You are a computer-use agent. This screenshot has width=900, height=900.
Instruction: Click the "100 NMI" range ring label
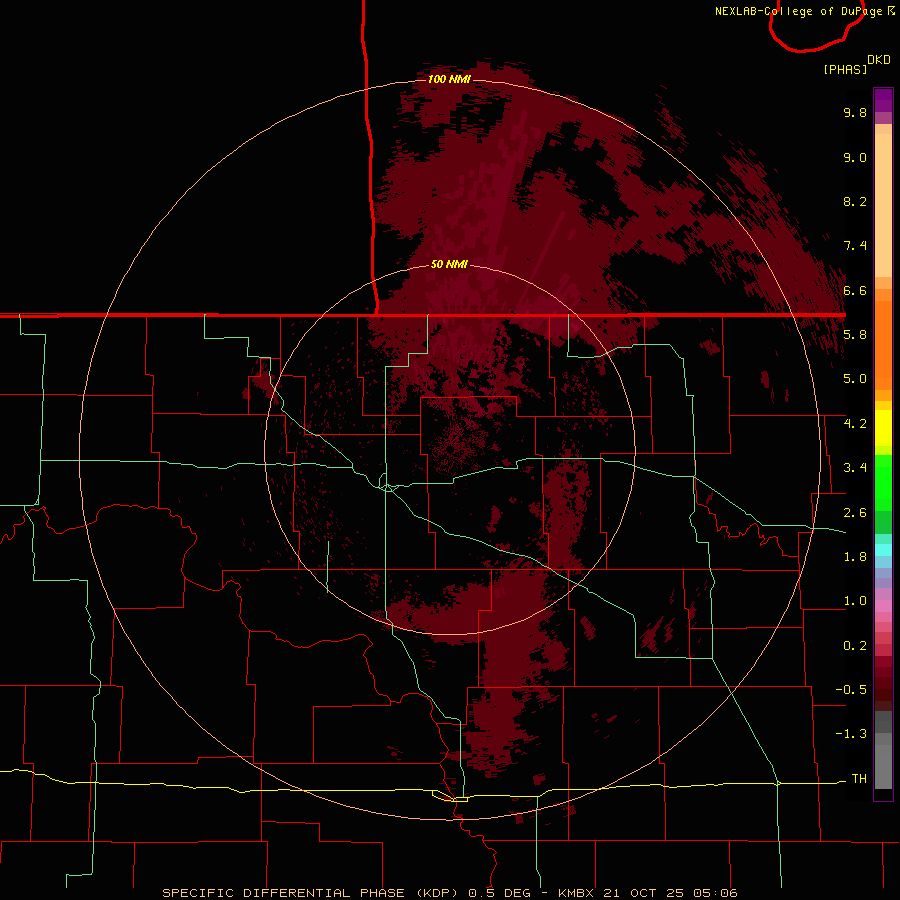pos(449,79)
